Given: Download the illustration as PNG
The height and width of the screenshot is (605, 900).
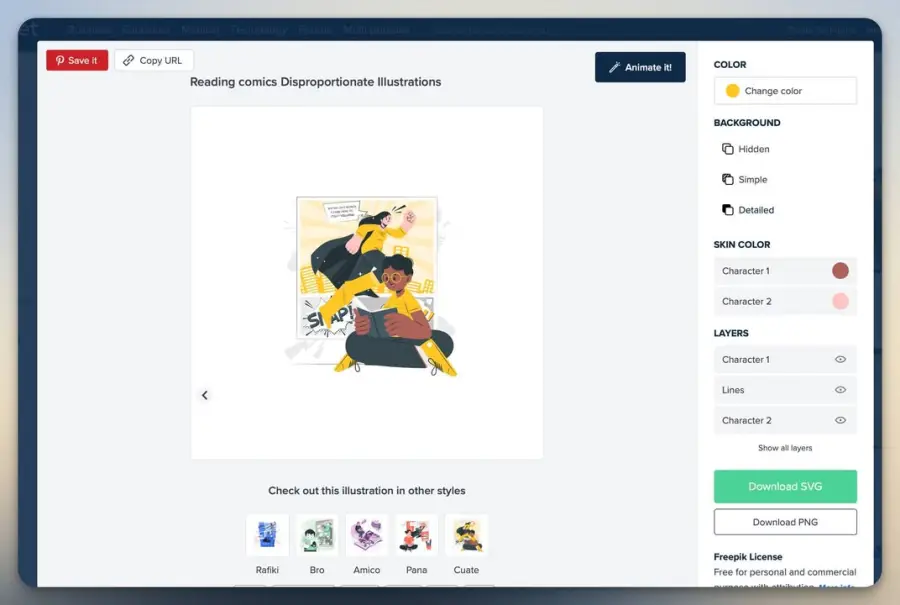Looking at the screenshot, I should 785,522.
